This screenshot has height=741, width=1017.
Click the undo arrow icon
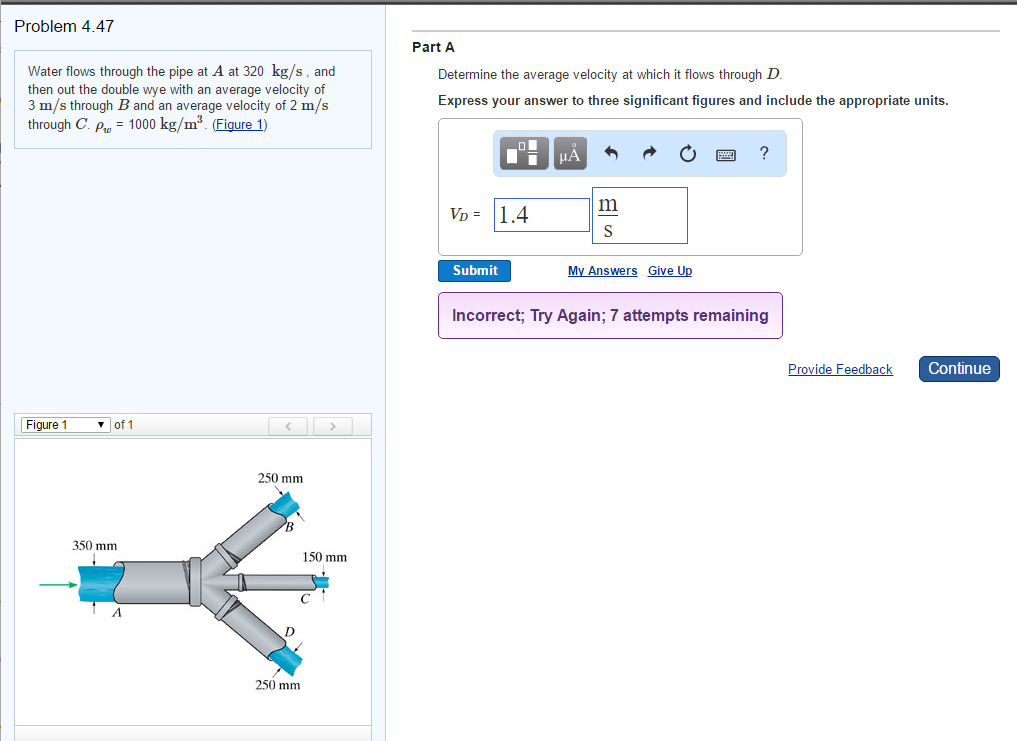611,153
